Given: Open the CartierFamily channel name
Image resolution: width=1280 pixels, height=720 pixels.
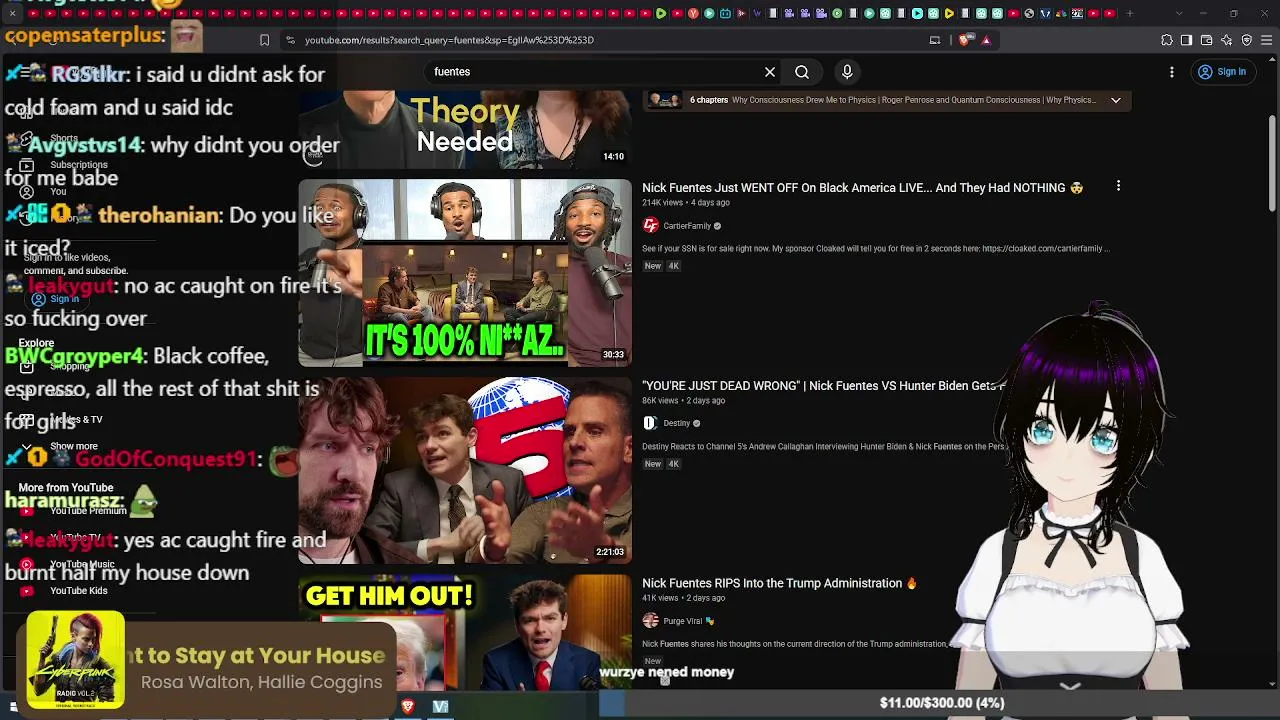Looking at the screenshot, I should pyautogui.click(x=687, y=226).
